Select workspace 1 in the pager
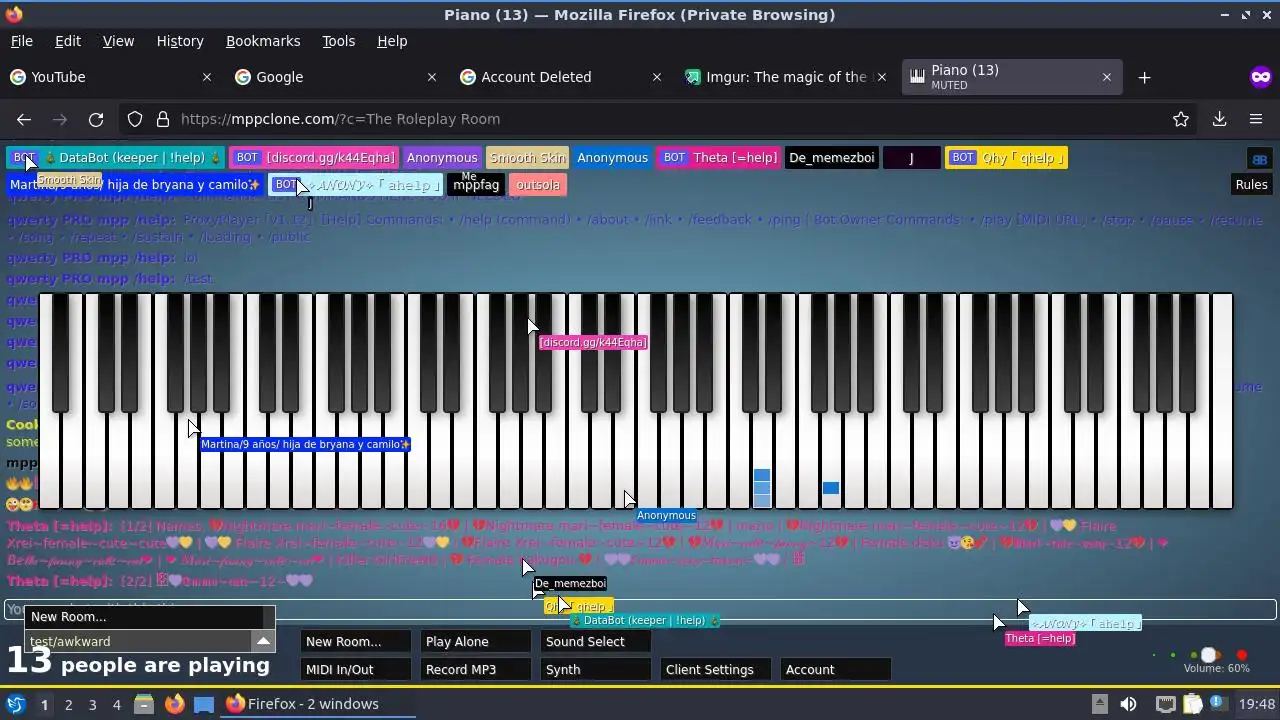 (x=44, y=704)
